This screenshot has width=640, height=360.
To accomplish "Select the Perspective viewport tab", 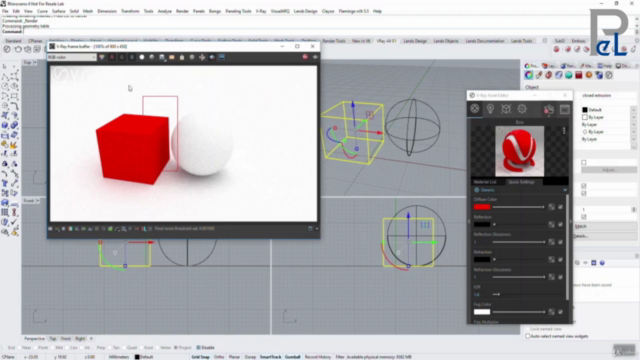I will (x=34, y=339).
